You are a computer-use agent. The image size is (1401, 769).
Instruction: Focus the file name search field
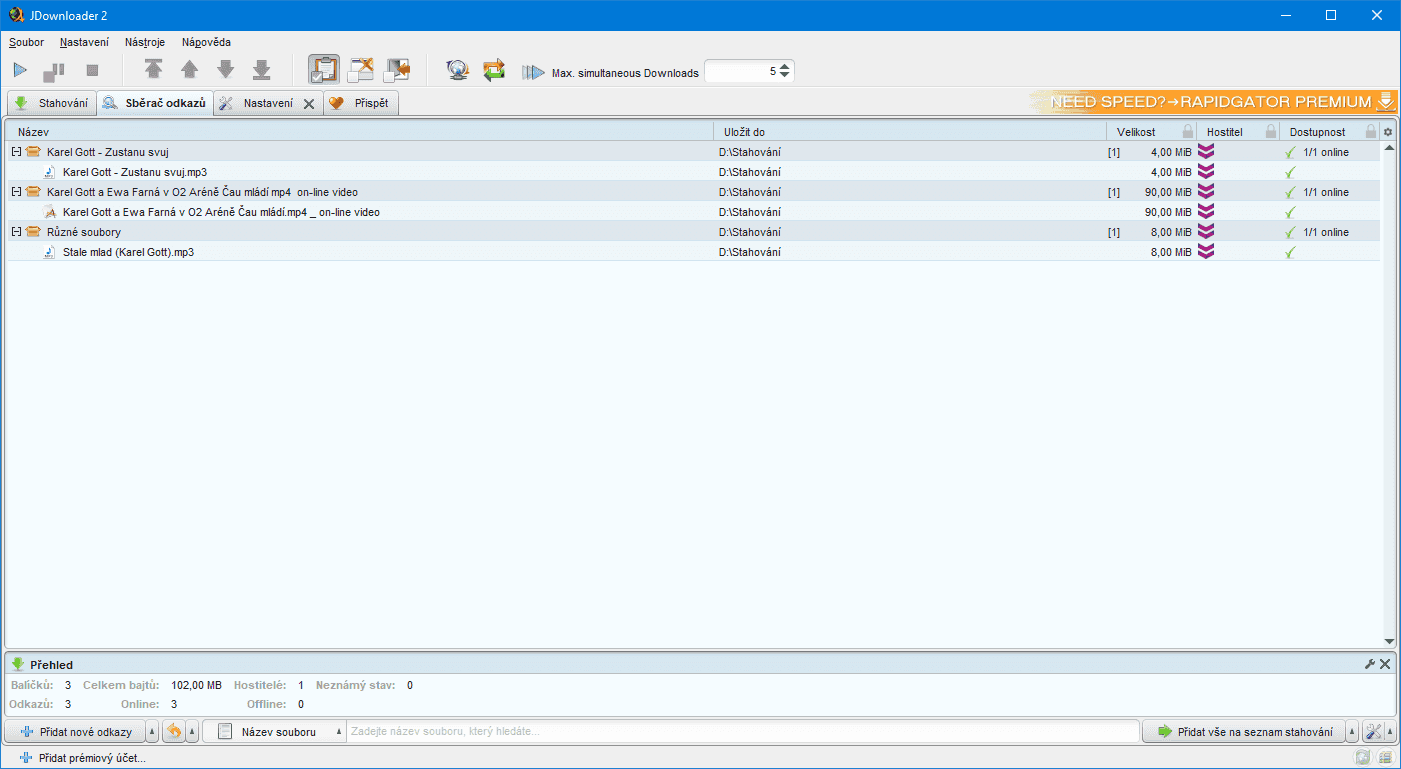coord(743,732)
